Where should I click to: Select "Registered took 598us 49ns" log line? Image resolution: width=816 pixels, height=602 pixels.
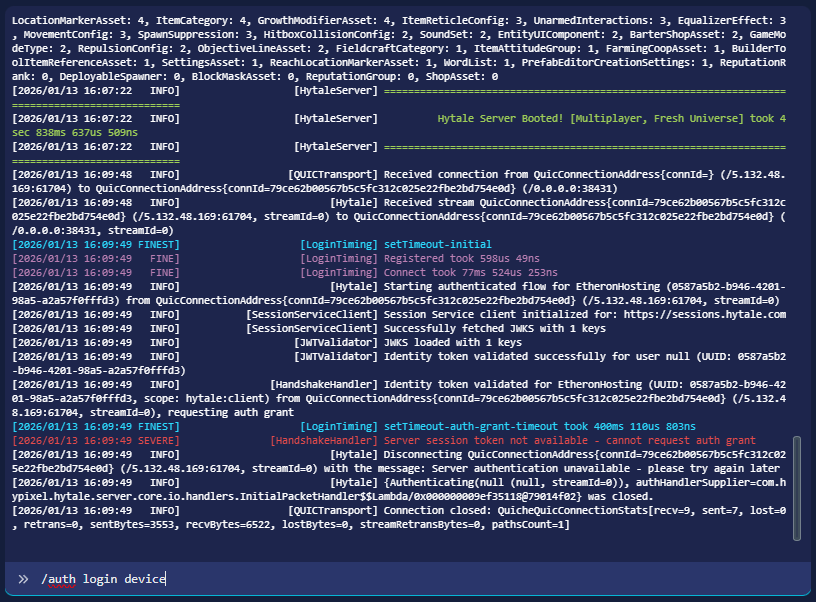click(462, 258)
